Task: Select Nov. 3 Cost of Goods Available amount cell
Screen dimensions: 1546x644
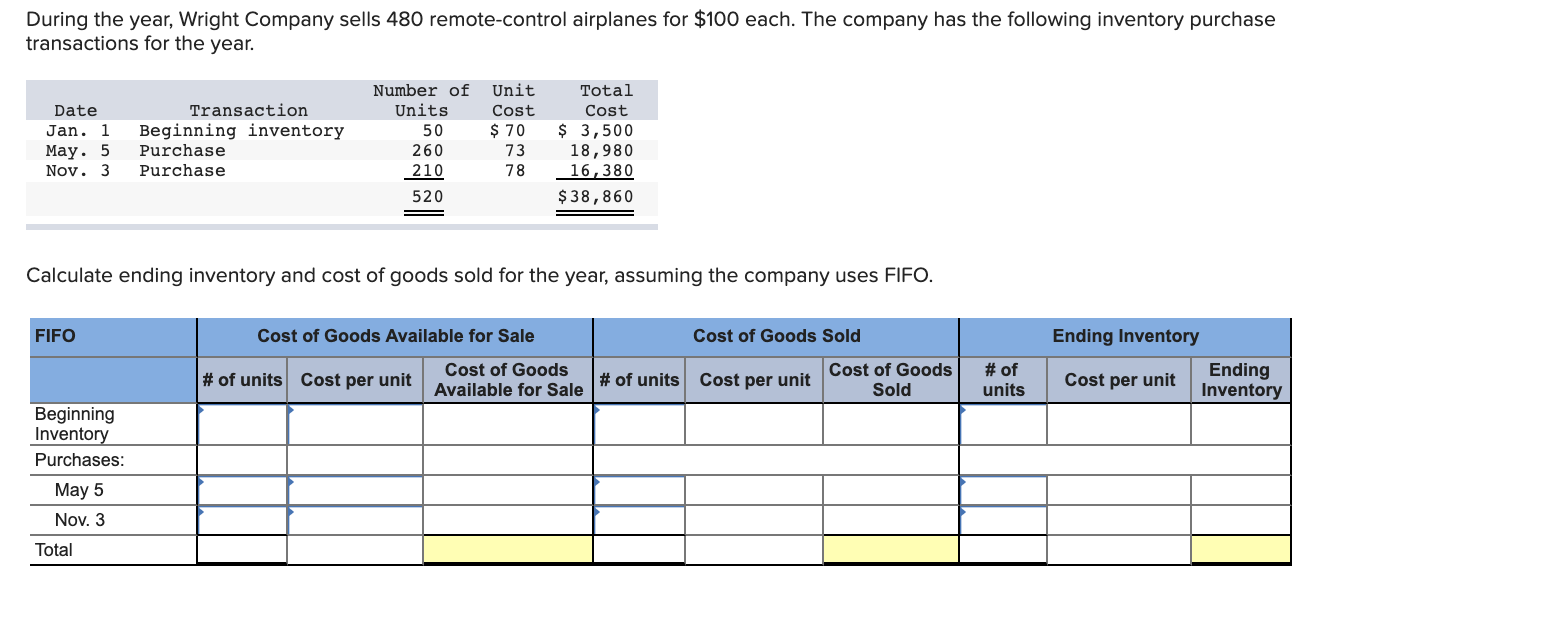Action: click(507, 520)
